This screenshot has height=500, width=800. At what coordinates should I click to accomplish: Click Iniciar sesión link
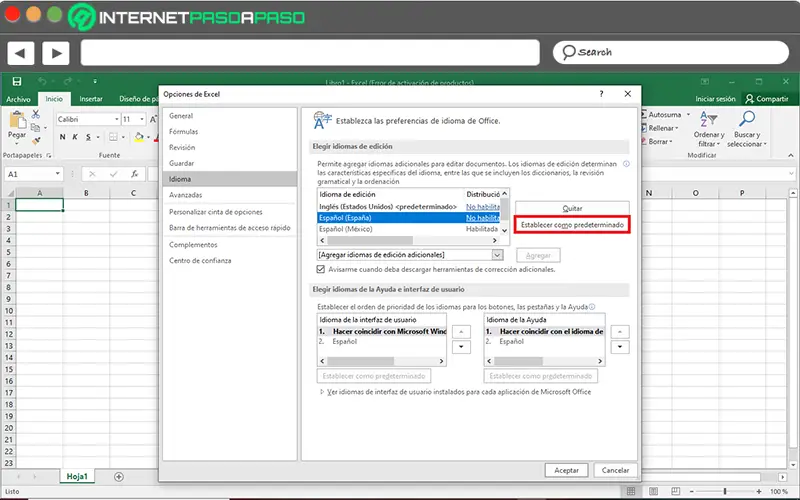715,98
